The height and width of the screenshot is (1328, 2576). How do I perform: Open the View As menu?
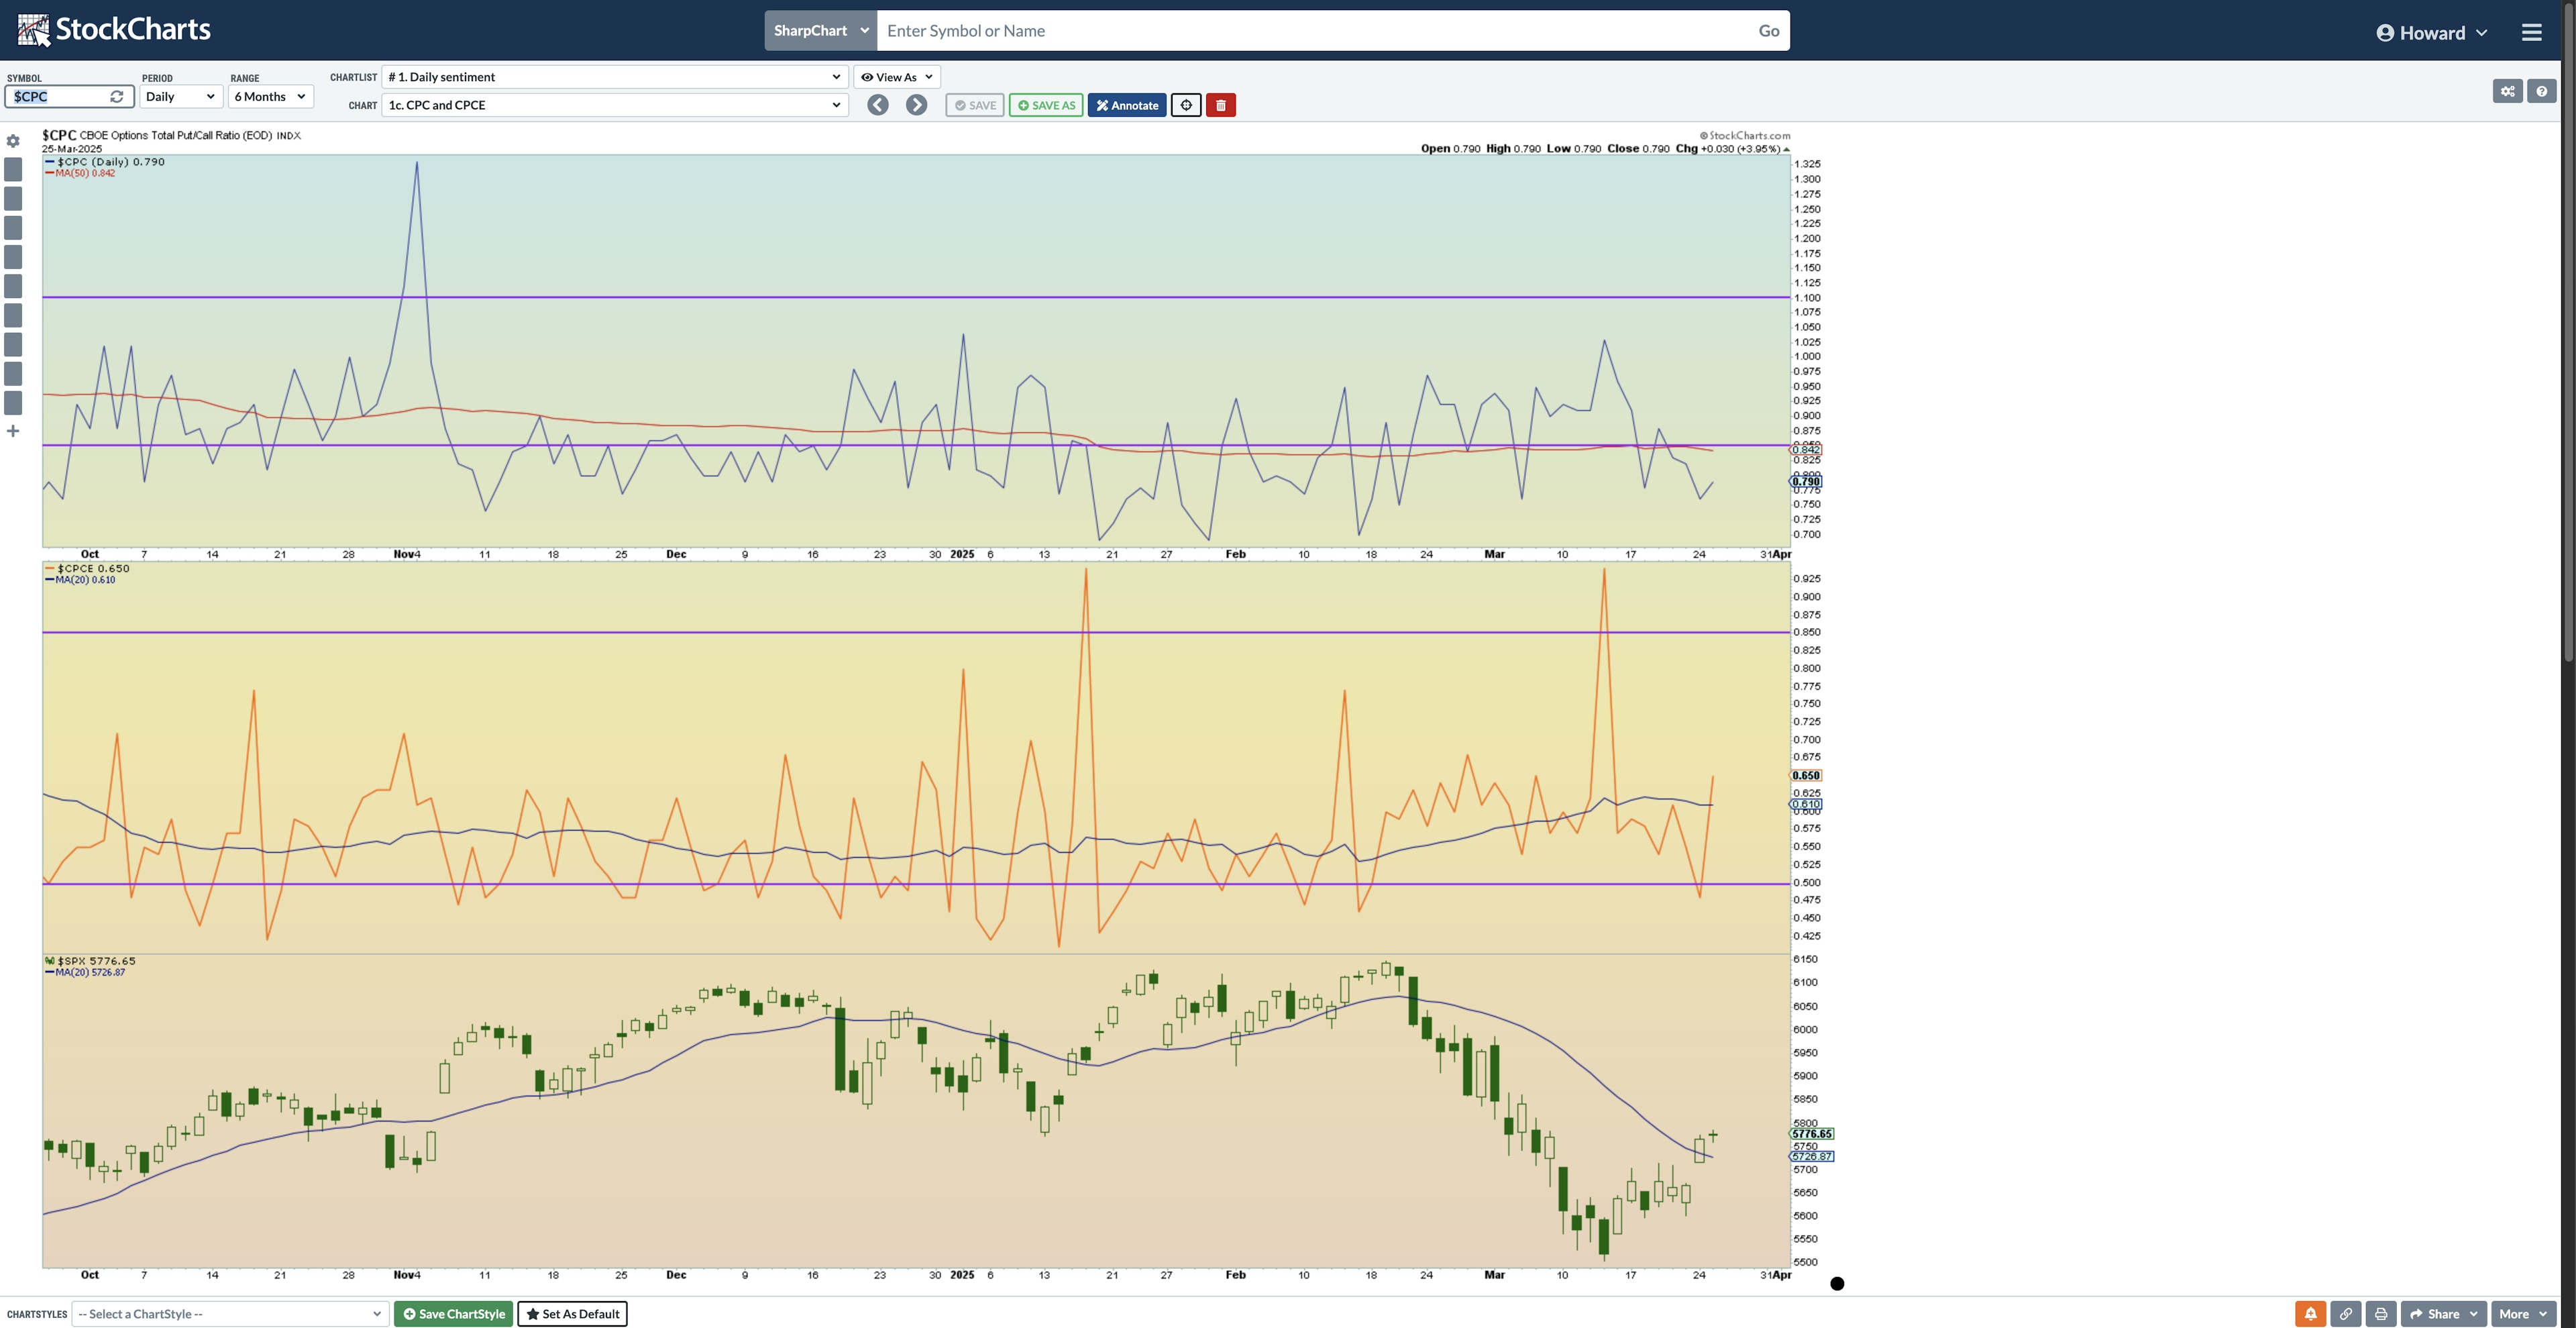tap(896, 77)
